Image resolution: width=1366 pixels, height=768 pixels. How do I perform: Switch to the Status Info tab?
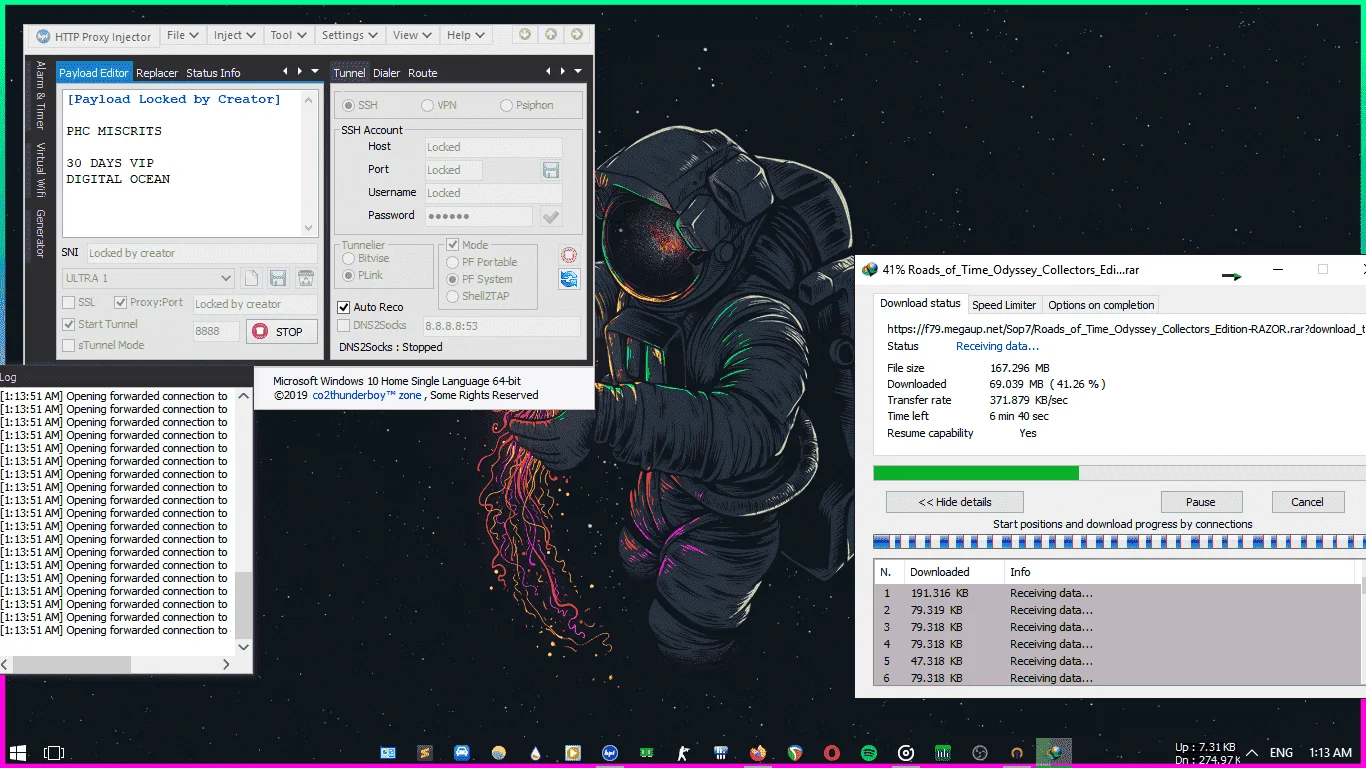point(213,73)
